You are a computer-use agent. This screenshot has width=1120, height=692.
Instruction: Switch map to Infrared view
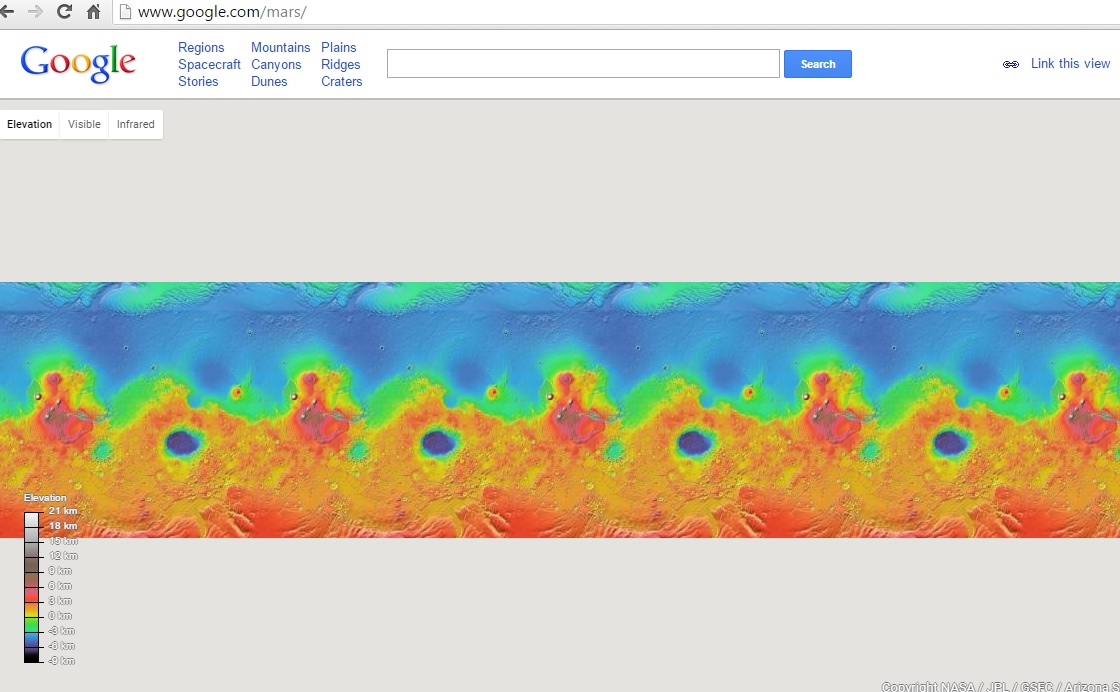(x=135, y=124)
